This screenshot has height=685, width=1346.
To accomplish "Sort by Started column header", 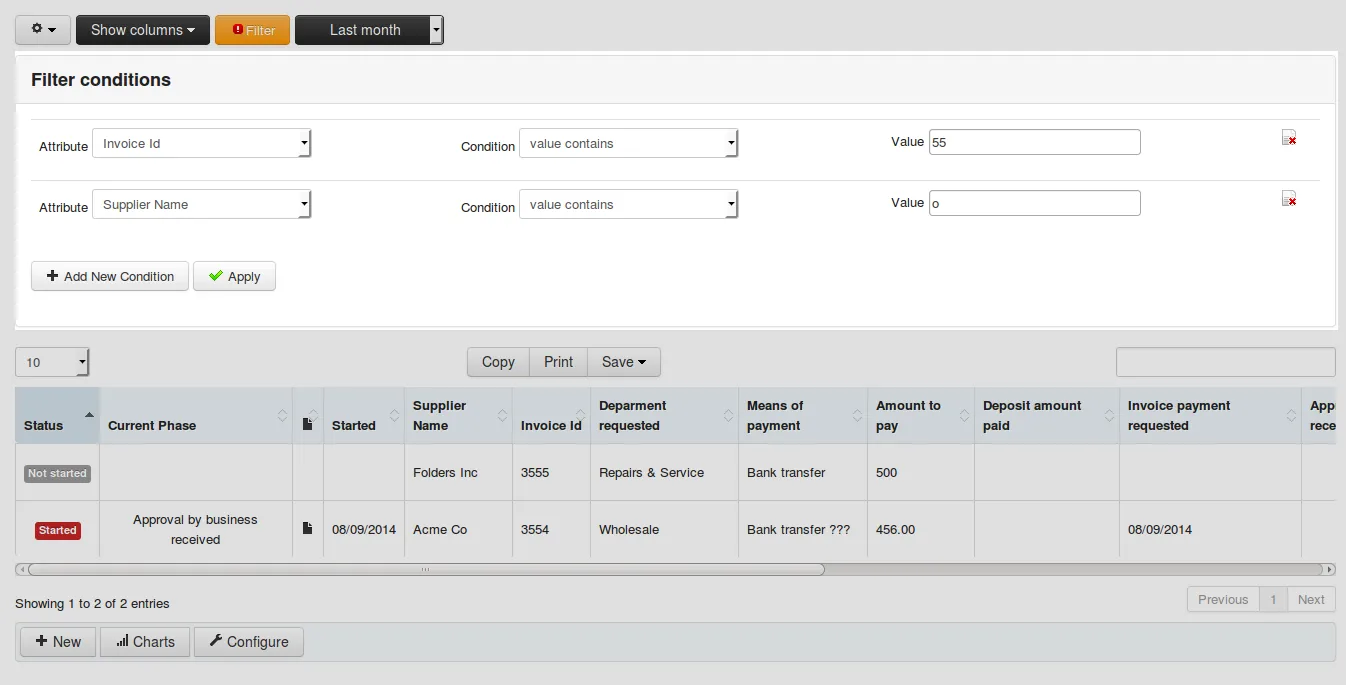I will (x=364, y=416).
